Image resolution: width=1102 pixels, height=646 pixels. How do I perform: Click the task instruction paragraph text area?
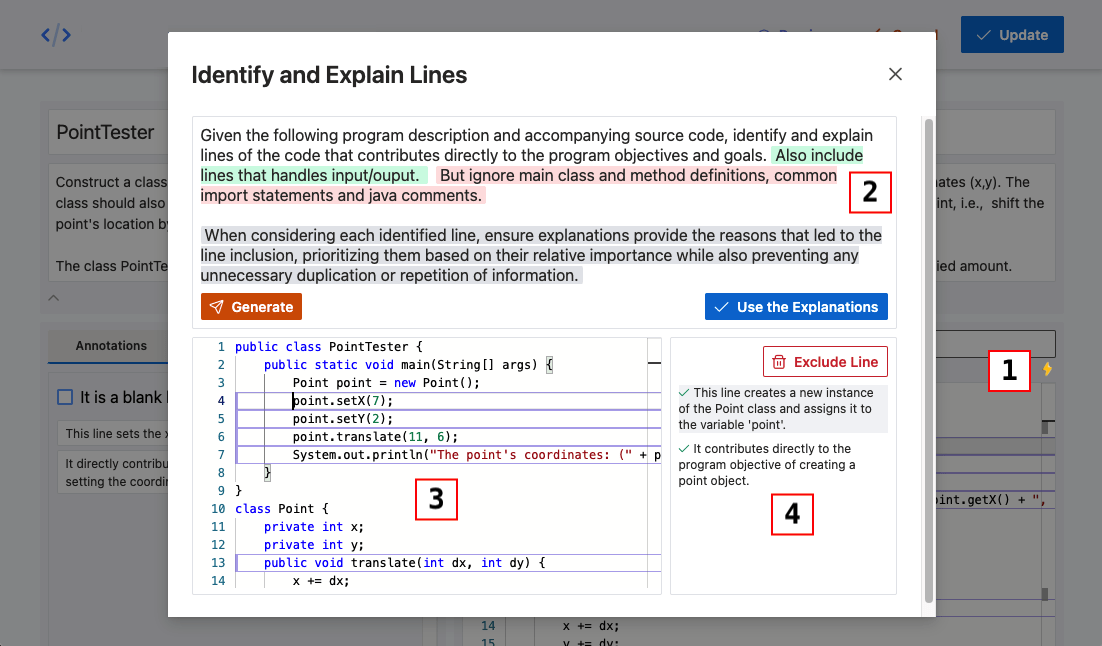coord(544,205)
